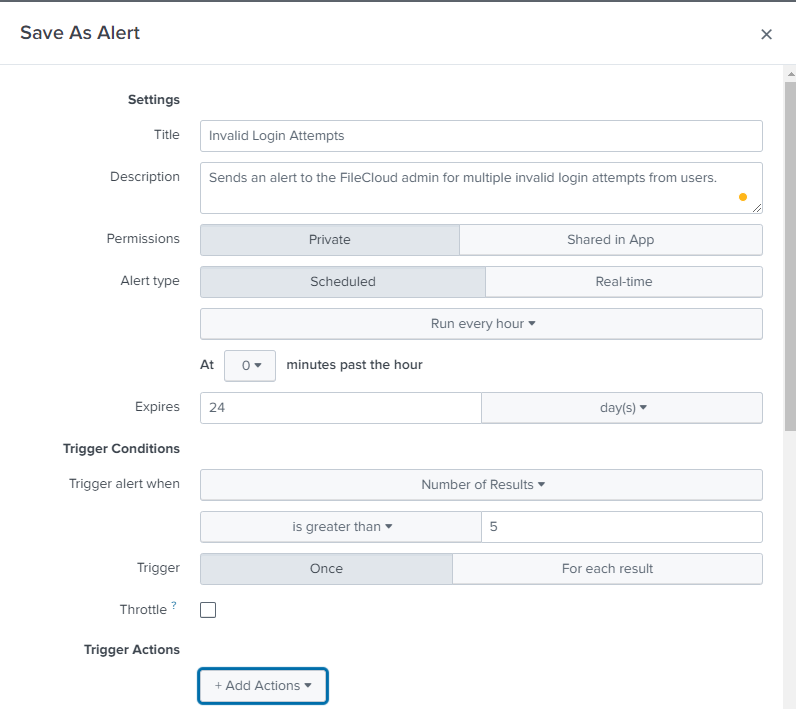Select Shared in App permissions
This screenshot has height=709, width=796.
pos(610,240)
